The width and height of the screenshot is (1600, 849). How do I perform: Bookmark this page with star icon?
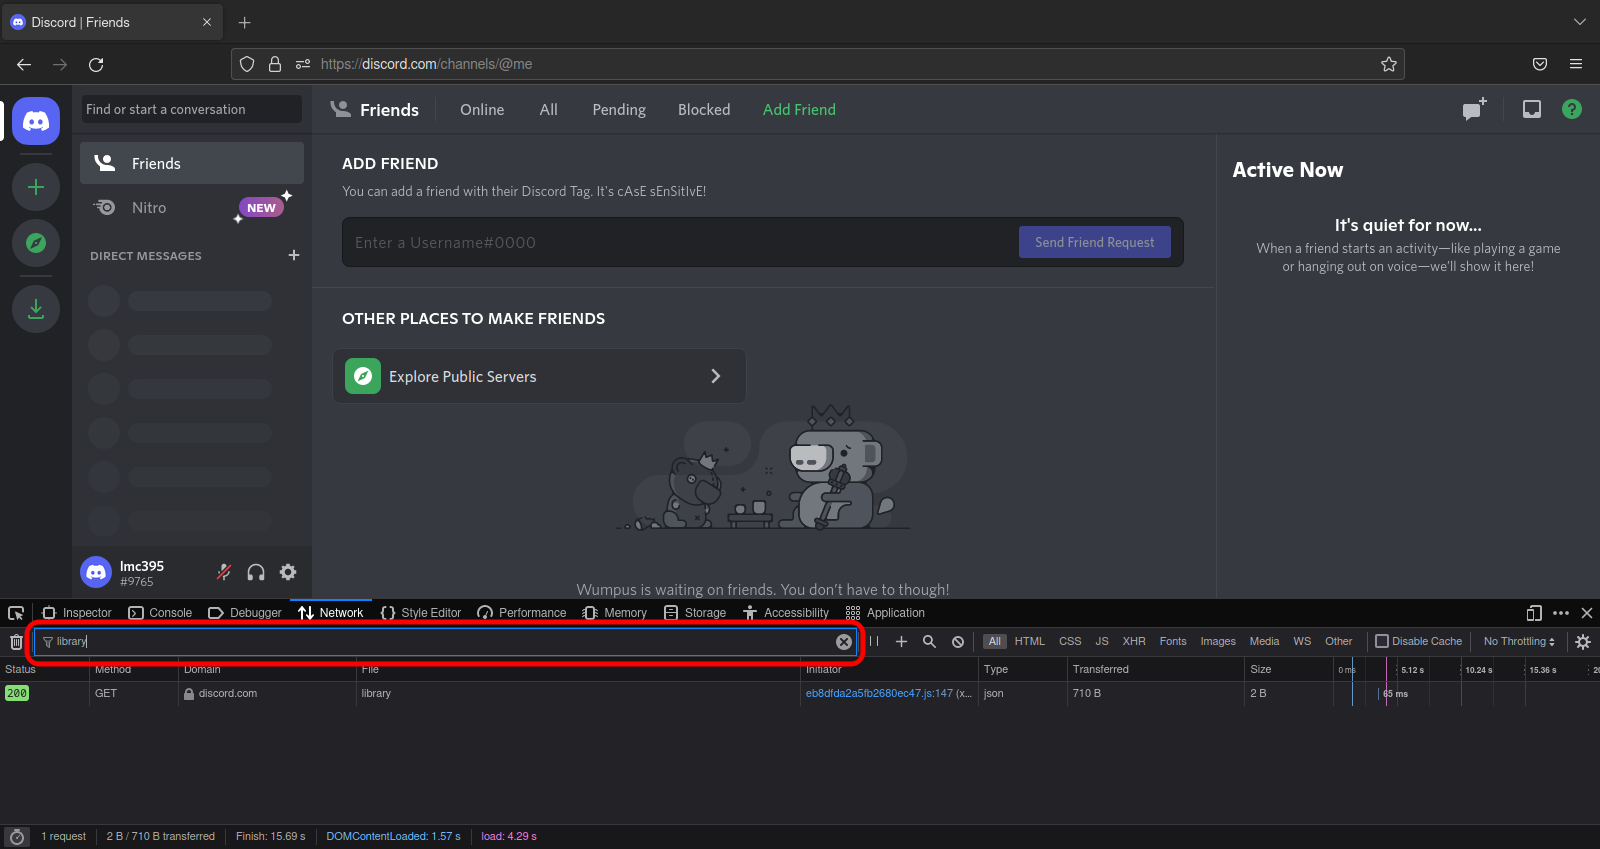click(x=1389, y=64)
